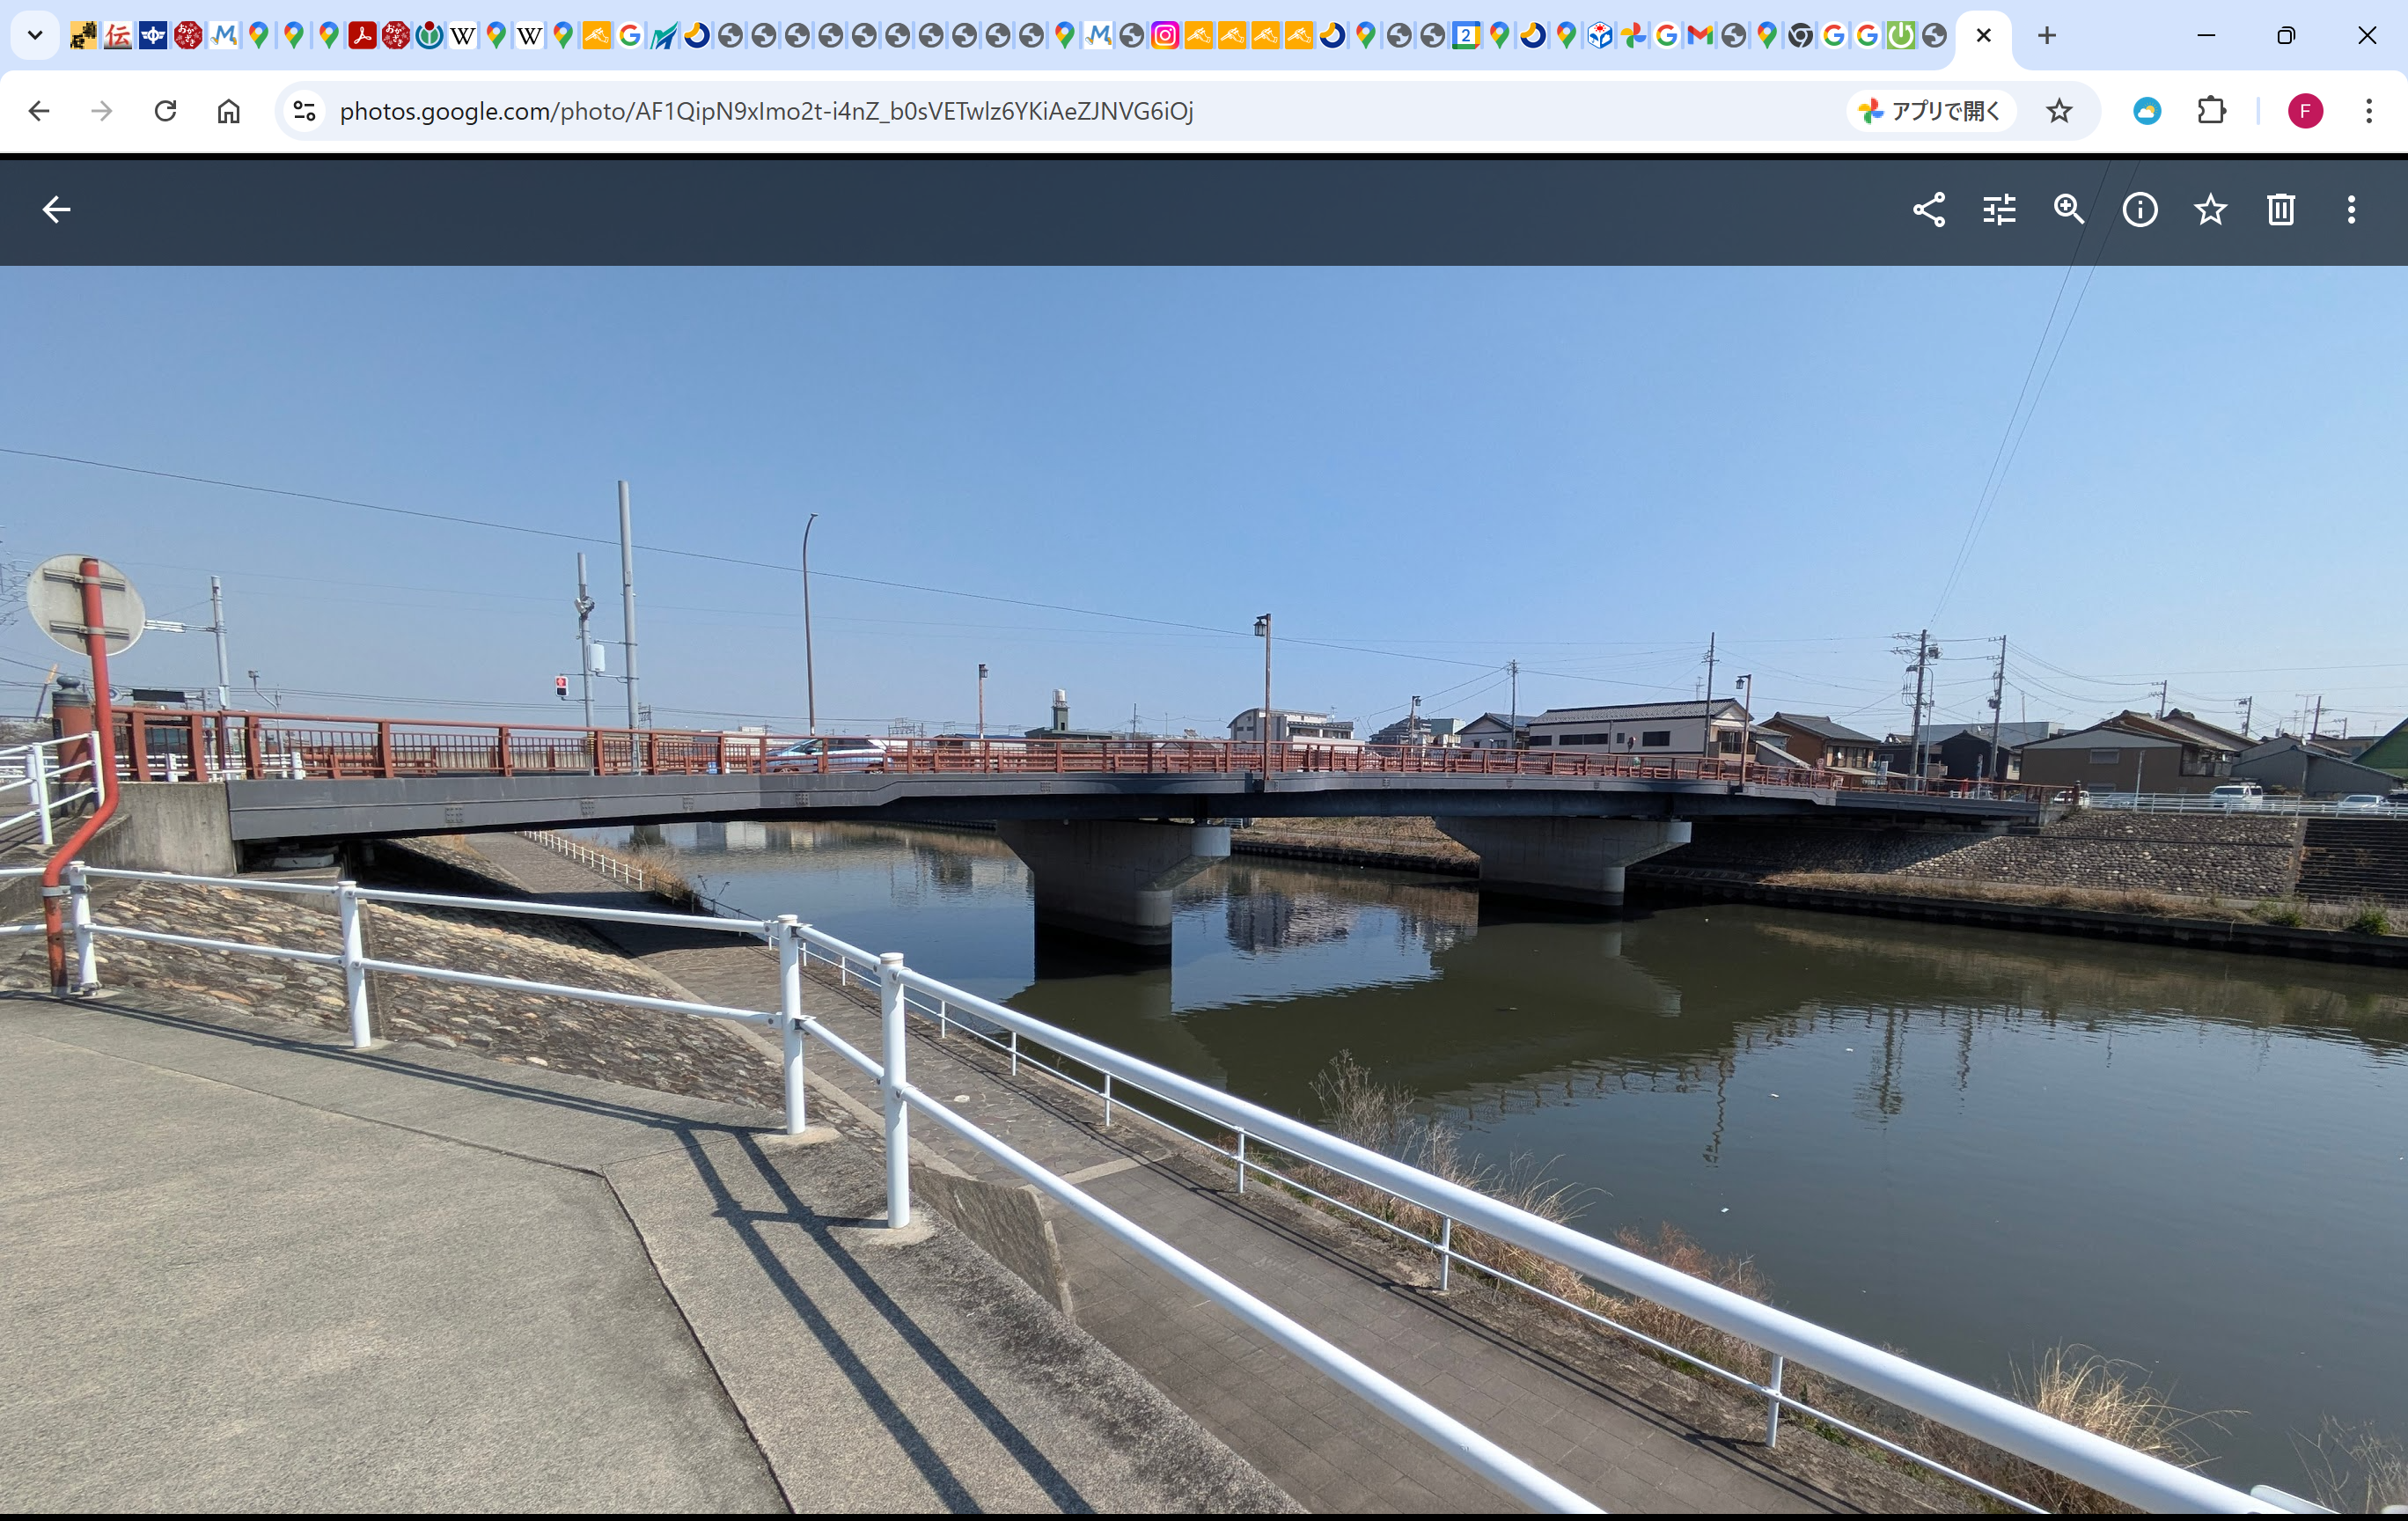Image resolution: width=2408 pixels, height=1521 pixels.
Task: Open Google Photos more options menu
Action: 2351,209
